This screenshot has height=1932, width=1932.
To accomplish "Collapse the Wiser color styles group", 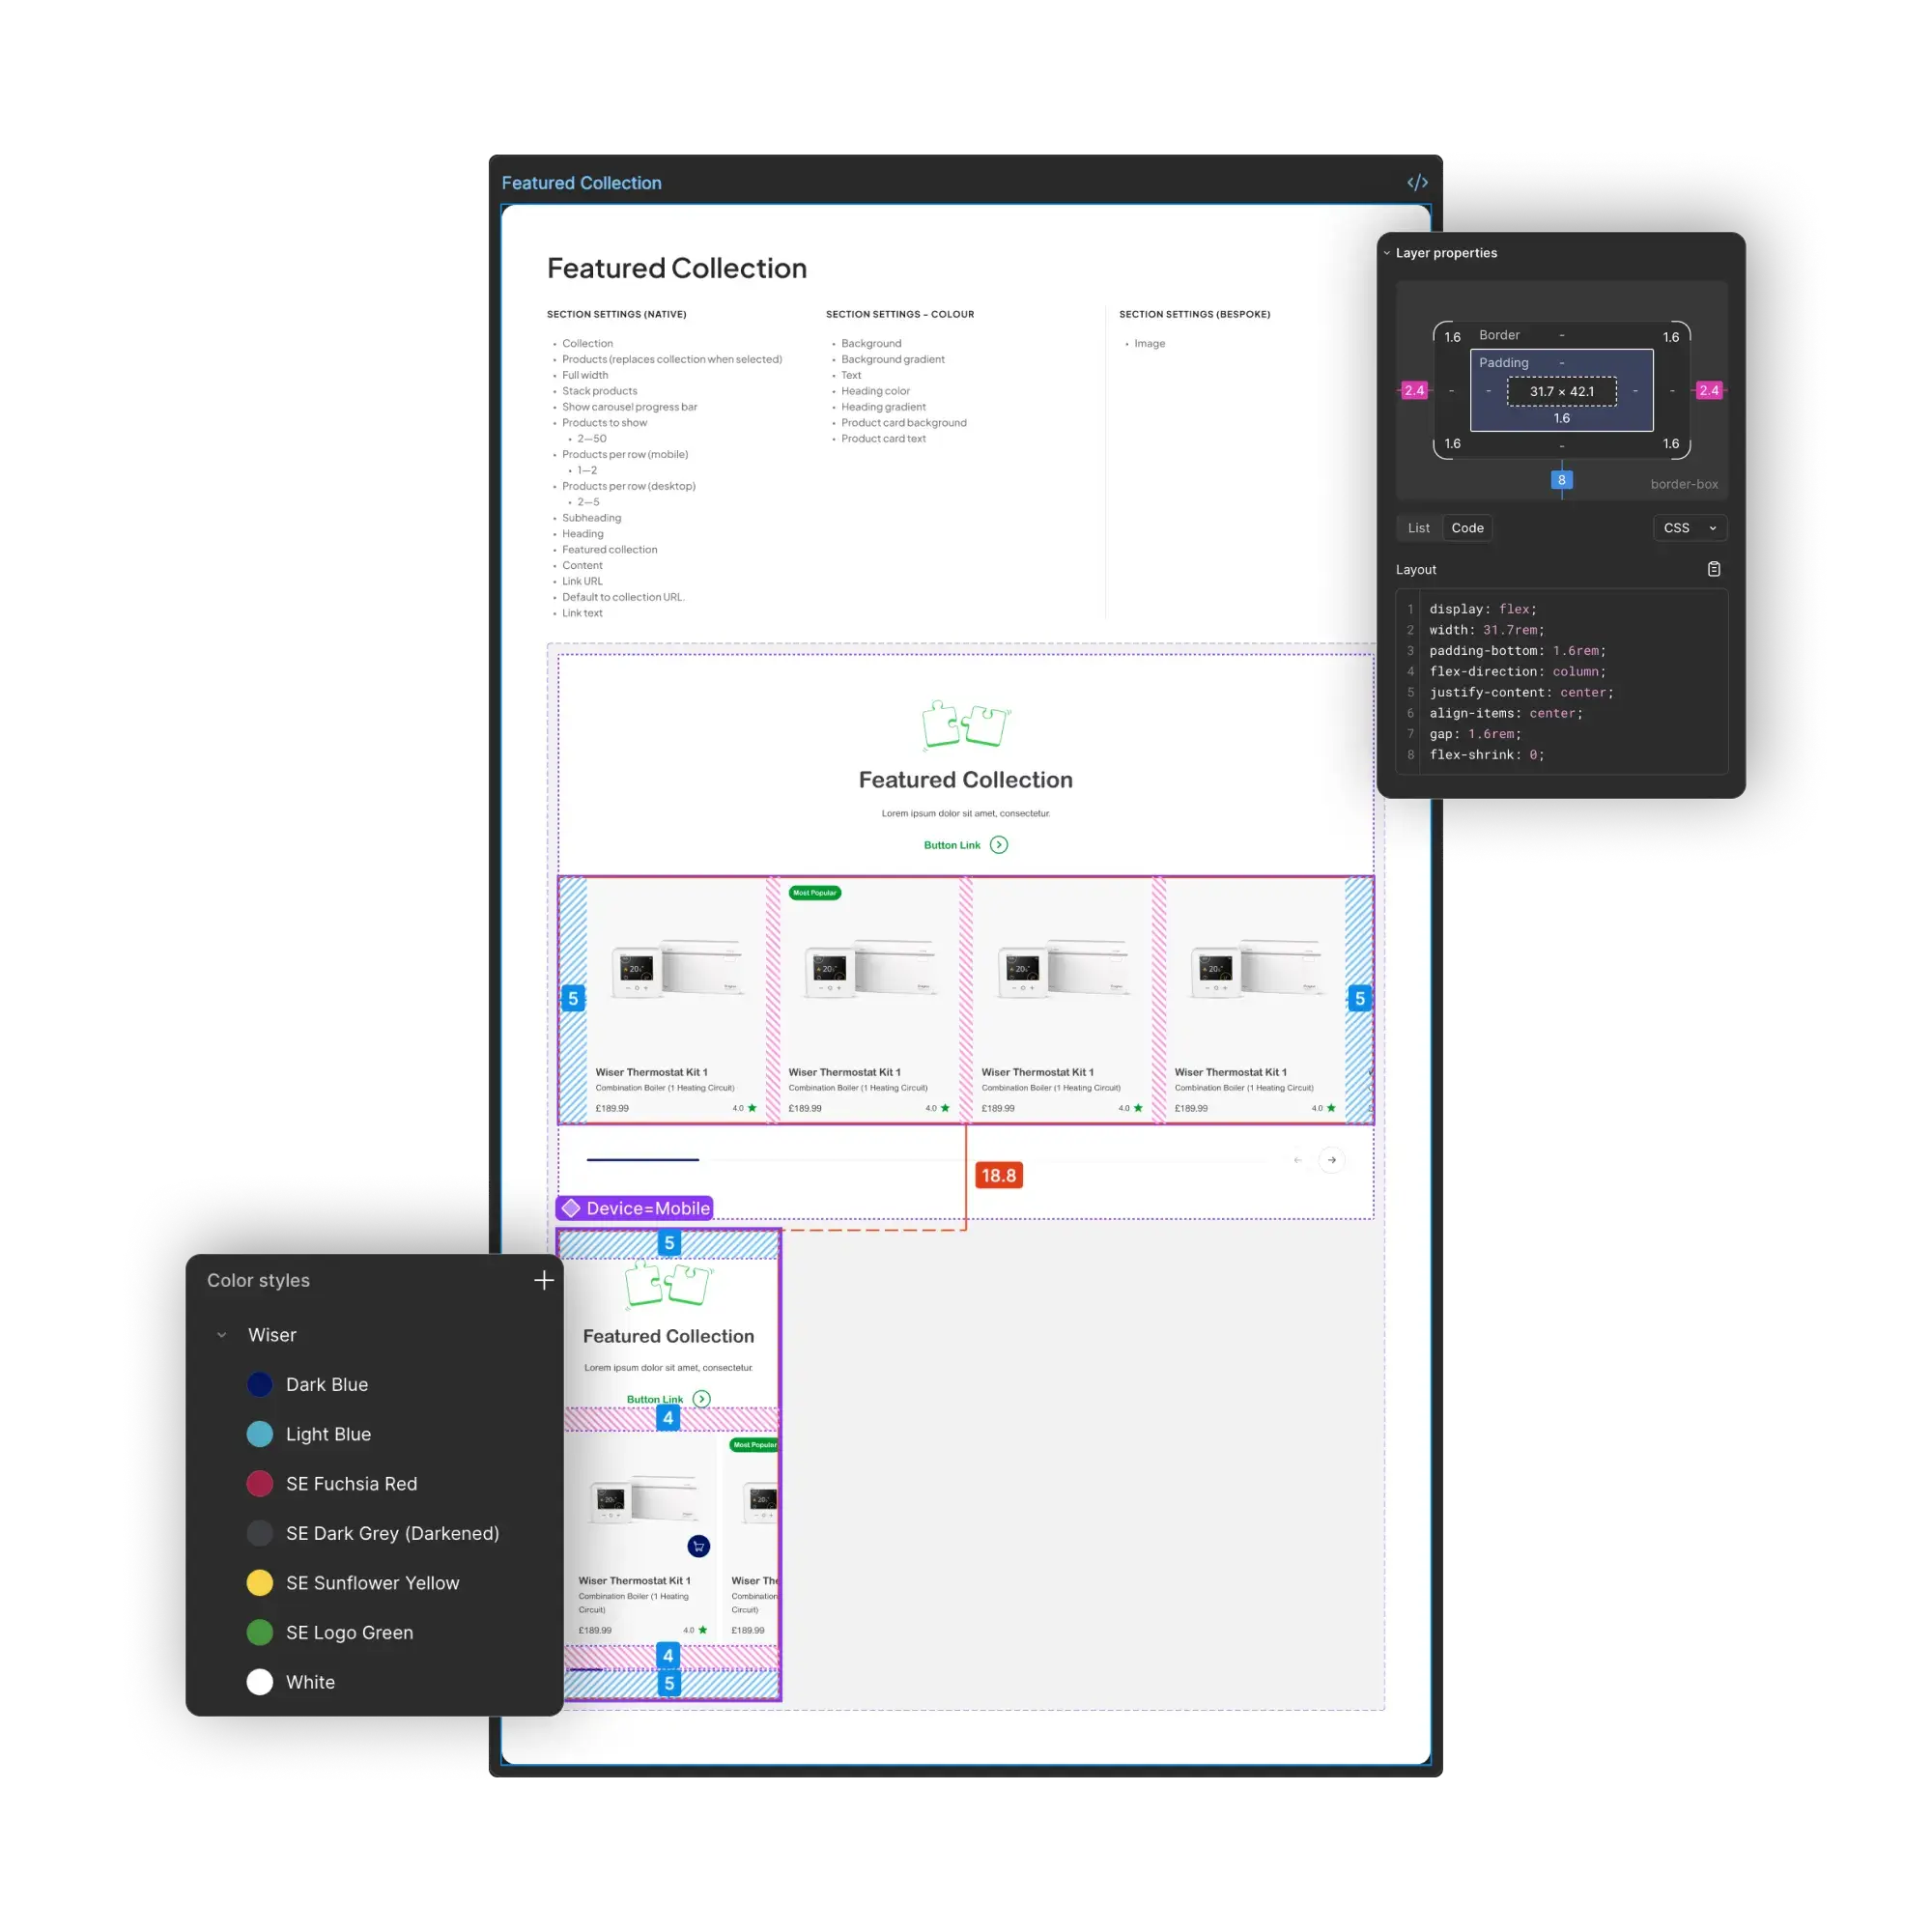I will coord(222,1335).
